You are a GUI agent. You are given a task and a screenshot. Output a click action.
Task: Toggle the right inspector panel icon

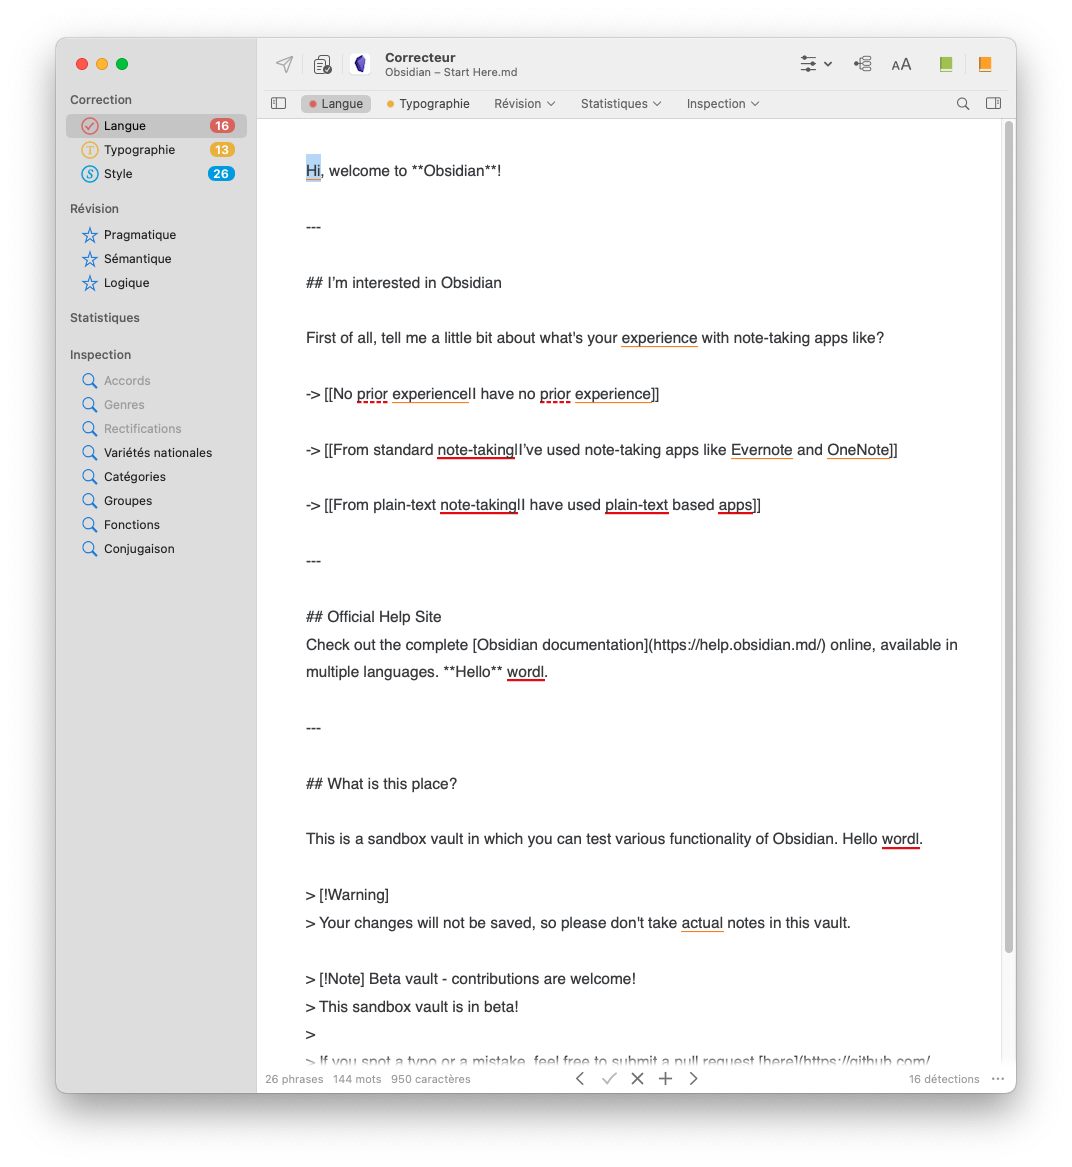pos(993,103)
